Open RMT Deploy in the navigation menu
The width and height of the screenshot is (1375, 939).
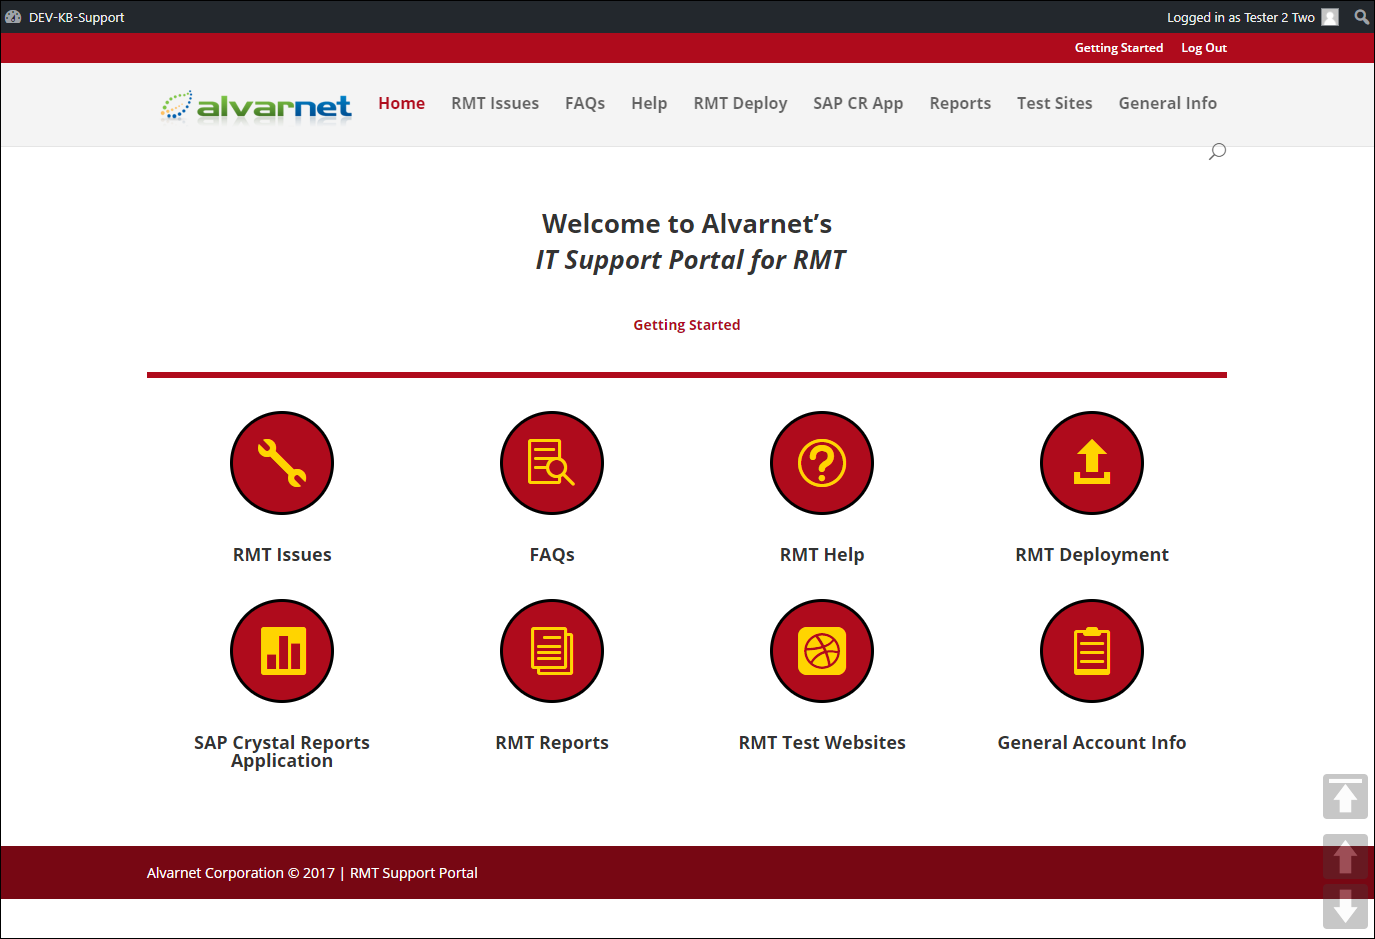(741, 103)
